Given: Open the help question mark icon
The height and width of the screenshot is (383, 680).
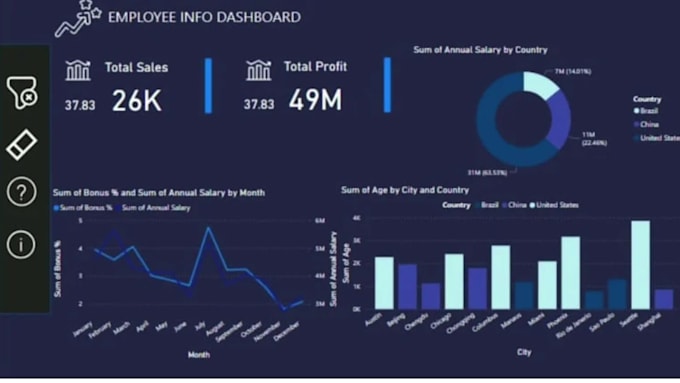Looking at the screenshot, I should [21, 192].
